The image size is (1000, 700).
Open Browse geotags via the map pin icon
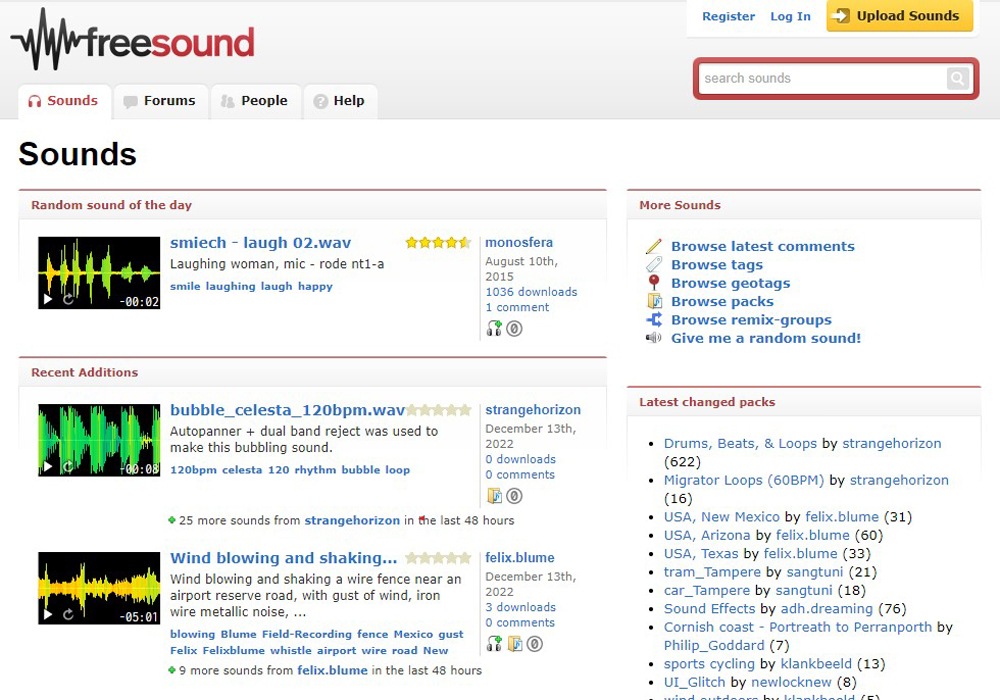pyautogui.click(x=656, y=283)
